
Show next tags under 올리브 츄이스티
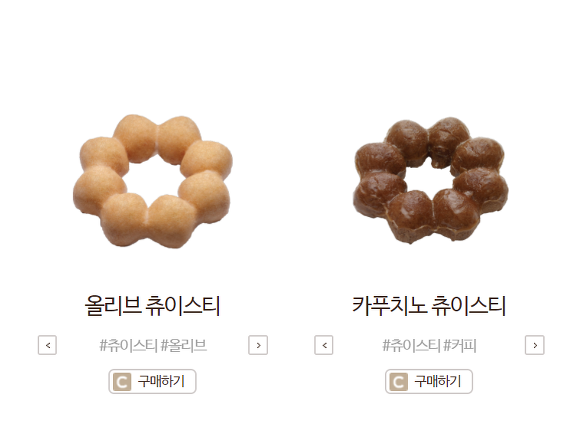pyautogui.click(x=258, y=345)
